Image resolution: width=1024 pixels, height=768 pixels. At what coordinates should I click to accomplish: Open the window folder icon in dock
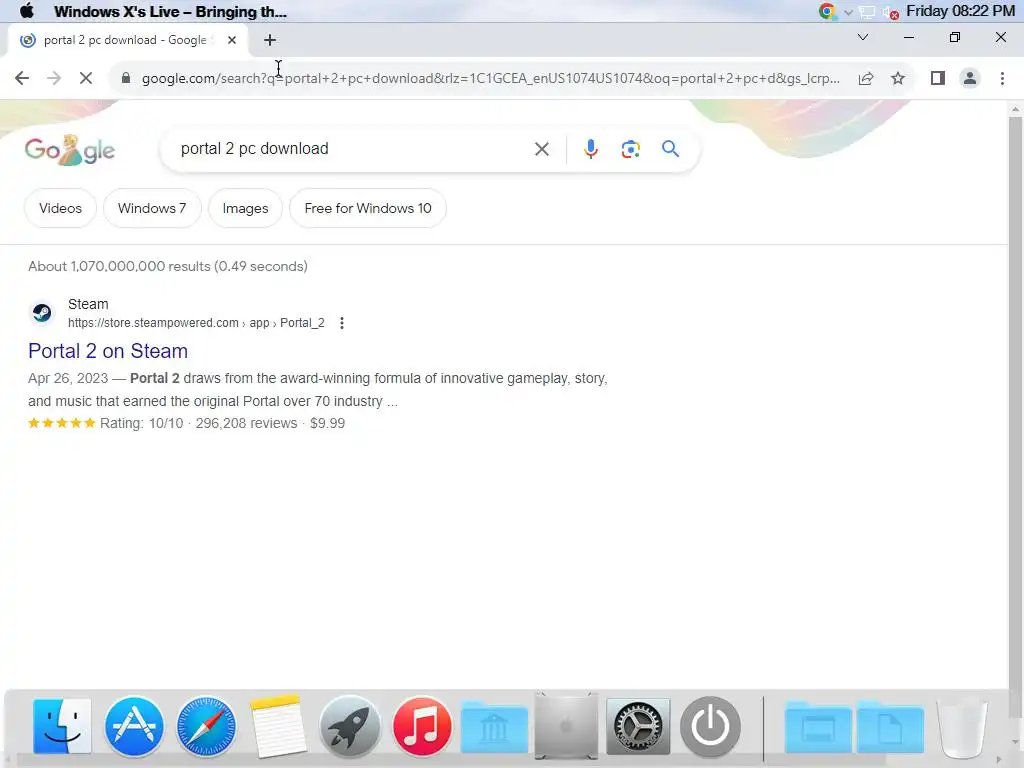tap(818, 728)
